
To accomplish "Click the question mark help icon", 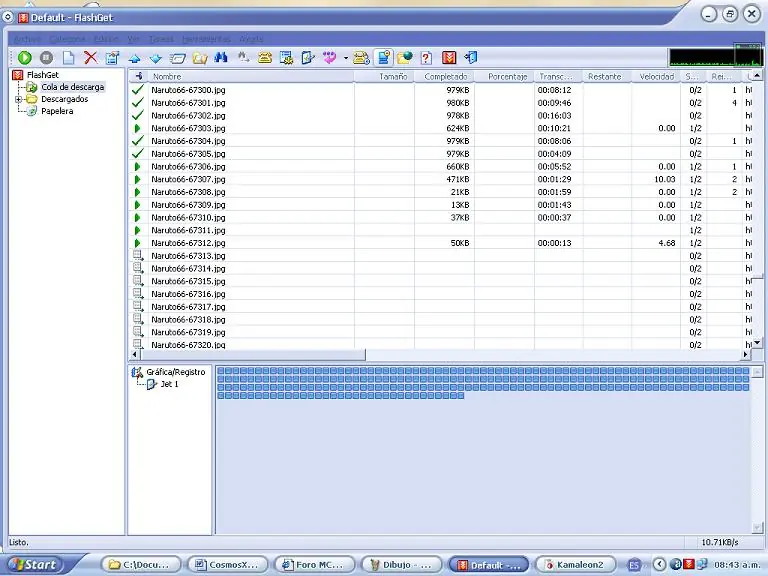I will coord(426,58).
